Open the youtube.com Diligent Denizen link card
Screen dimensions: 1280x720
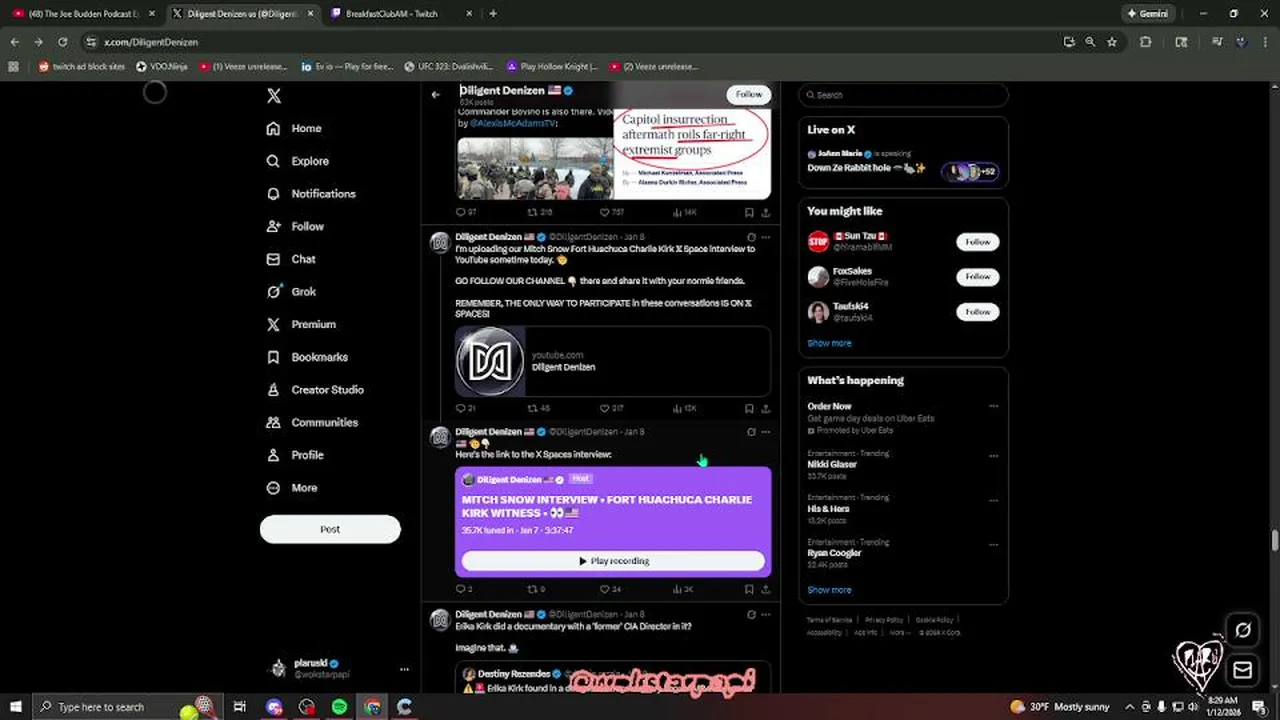tap(613, 361)
